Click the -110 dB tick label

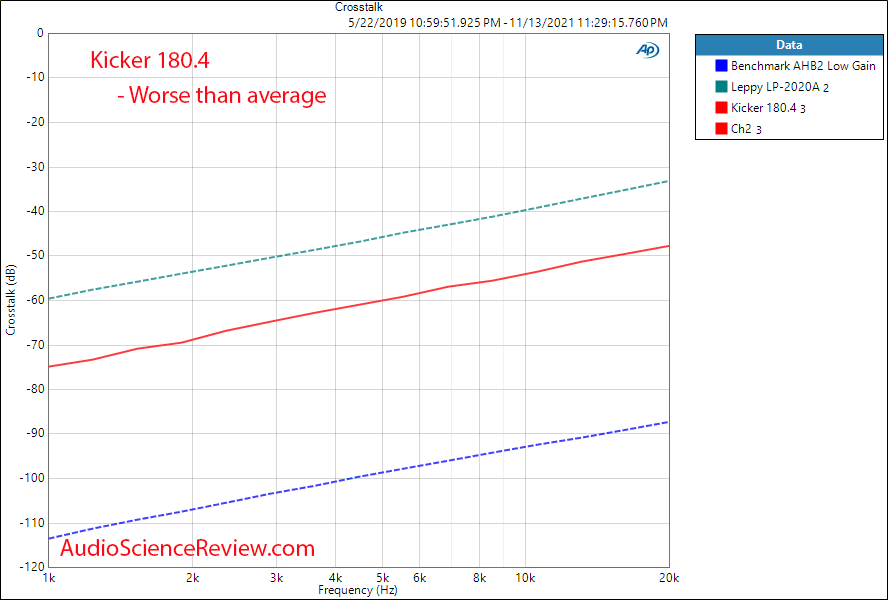[x=31, y=523]
